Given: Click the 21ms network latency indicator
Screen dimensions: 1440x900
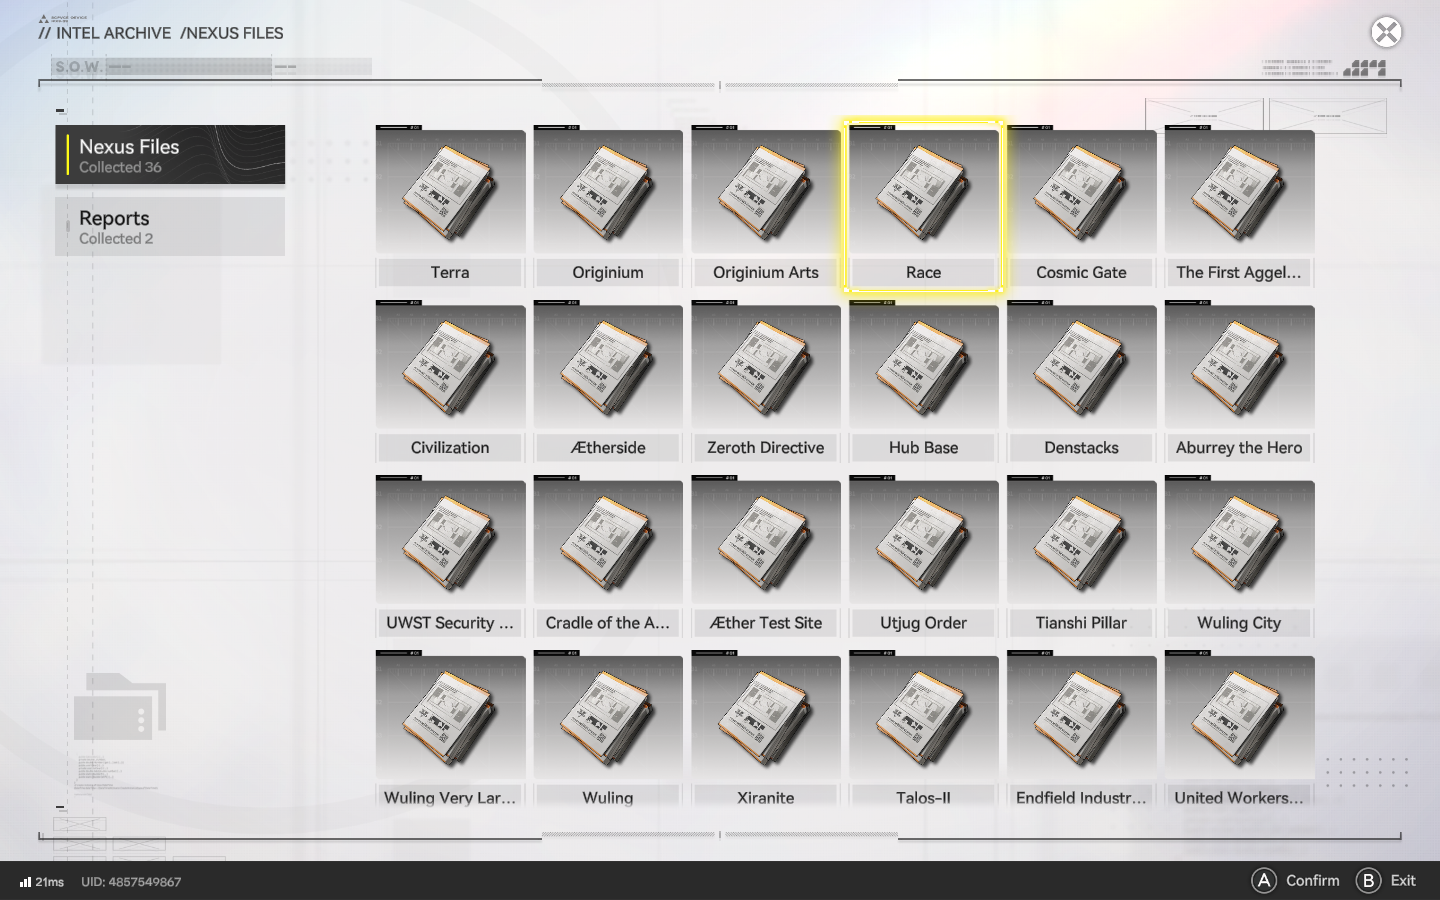Looking at the screenshot, I should click(x=42, y=882).
